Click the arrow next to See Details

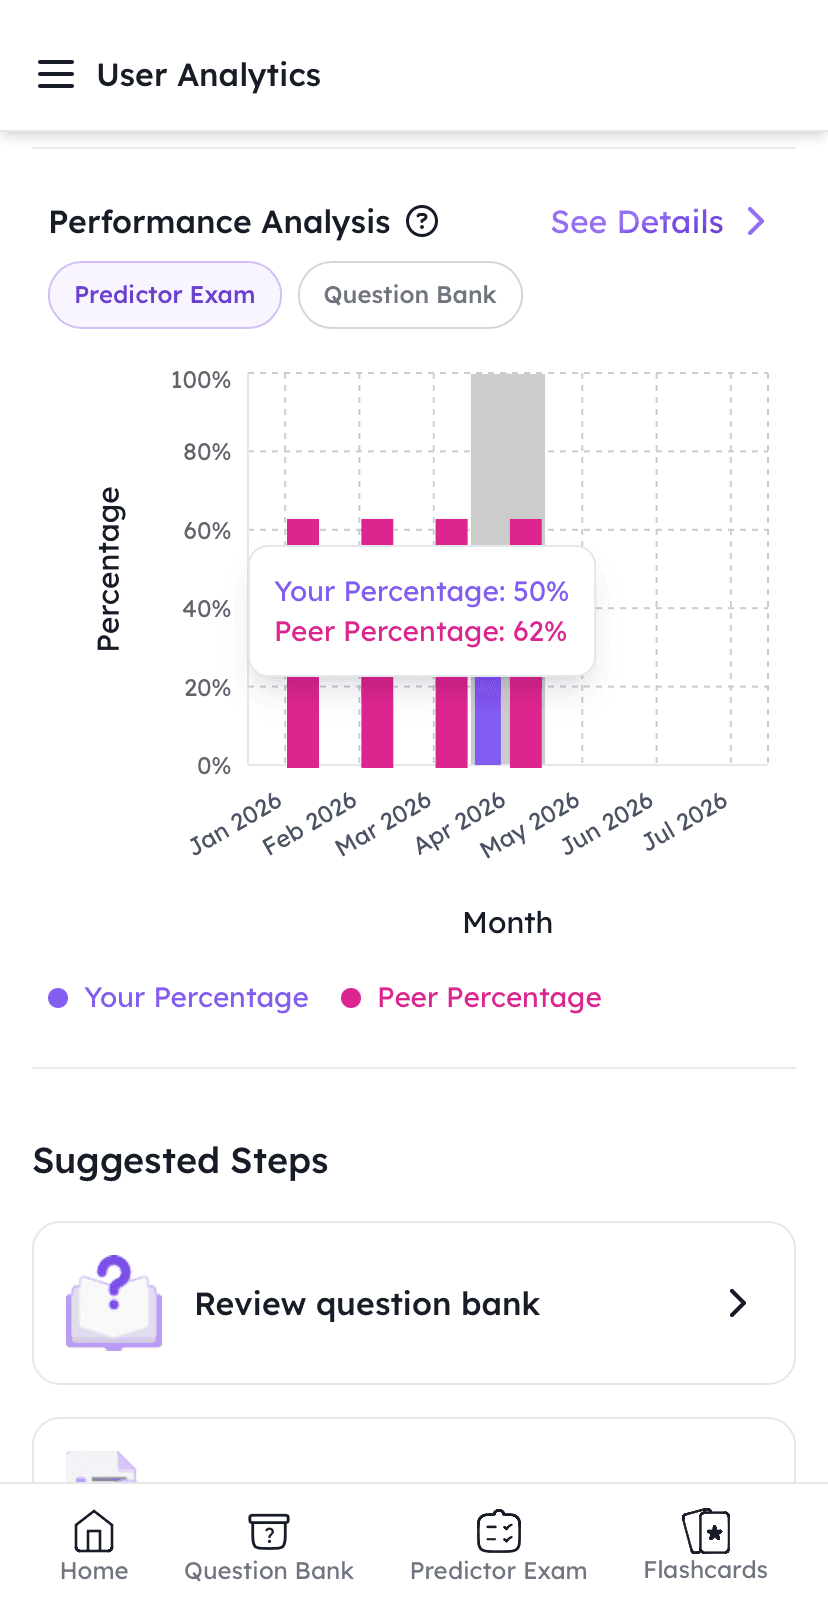coord(756,221)
